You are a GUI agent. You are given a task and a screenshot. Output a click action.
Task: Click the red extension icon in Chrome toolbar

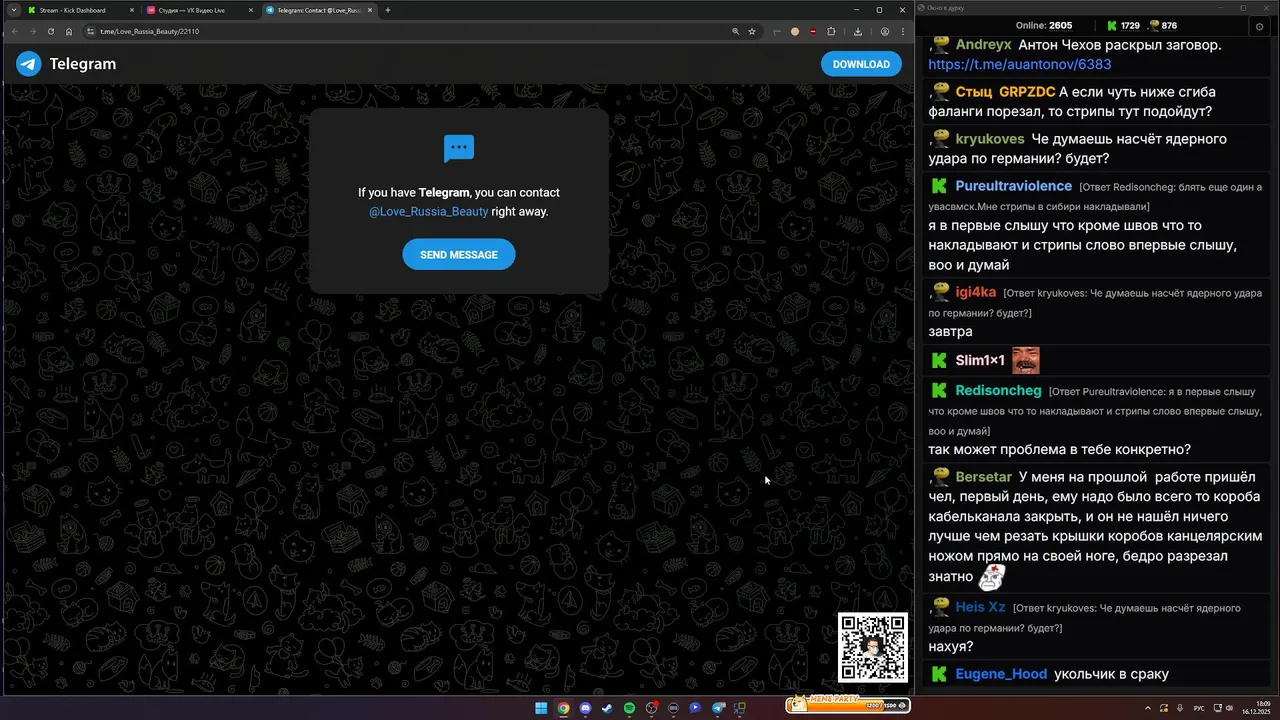pyautogui.click(x=813, y=31)
